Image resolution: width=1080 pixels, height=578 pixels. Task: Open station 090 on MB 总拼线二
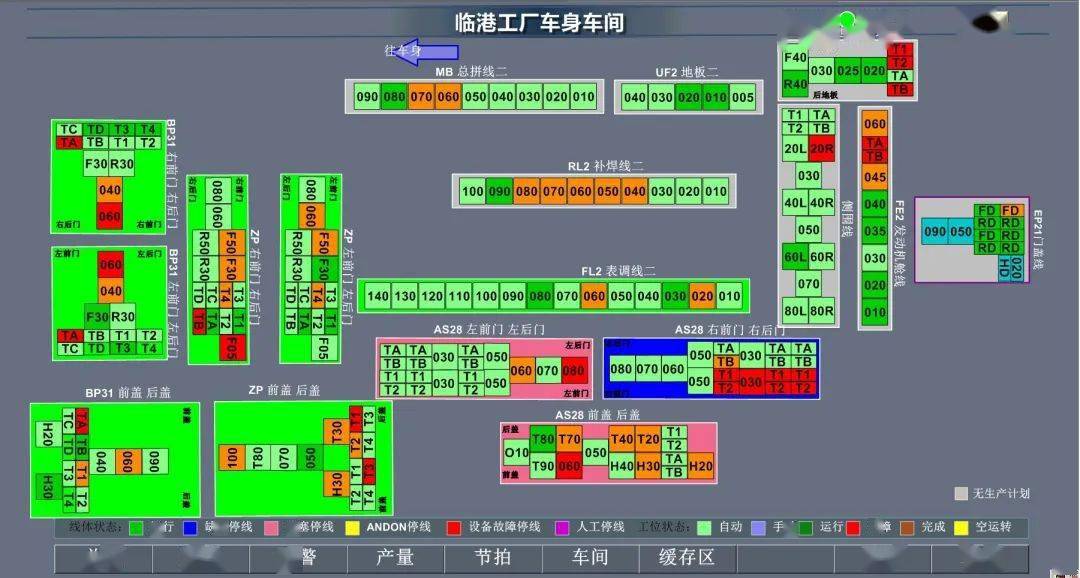click(367, 98)
